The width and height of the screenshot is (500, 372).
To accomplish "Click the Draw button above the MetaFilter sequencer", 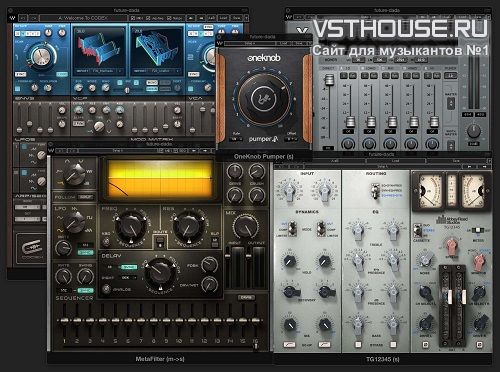I will [x=246, y=297].
